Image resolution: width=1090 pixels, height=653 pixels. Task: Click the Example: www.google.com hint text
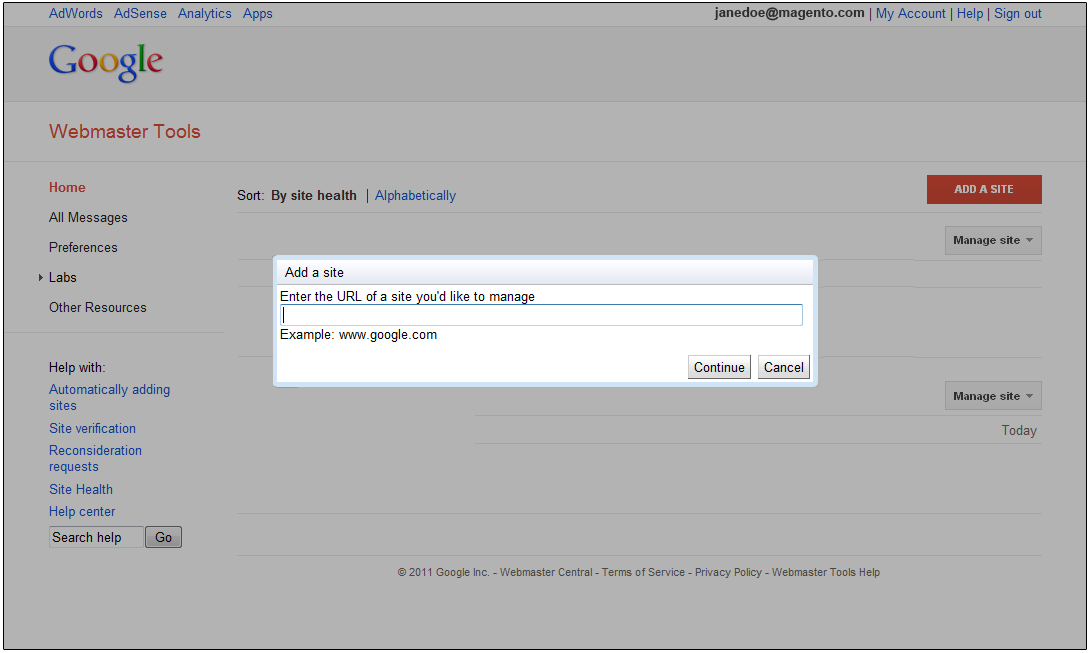pyautogui.click(x=359, y=334)
